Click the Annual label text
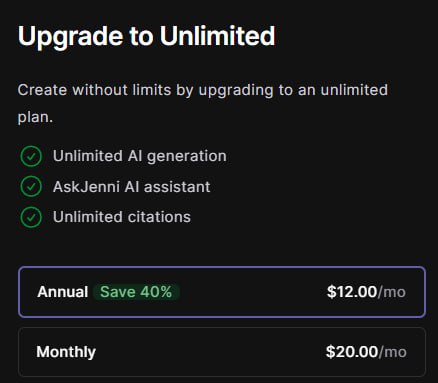This screenshot has width=438, height=383. [63, 292]
